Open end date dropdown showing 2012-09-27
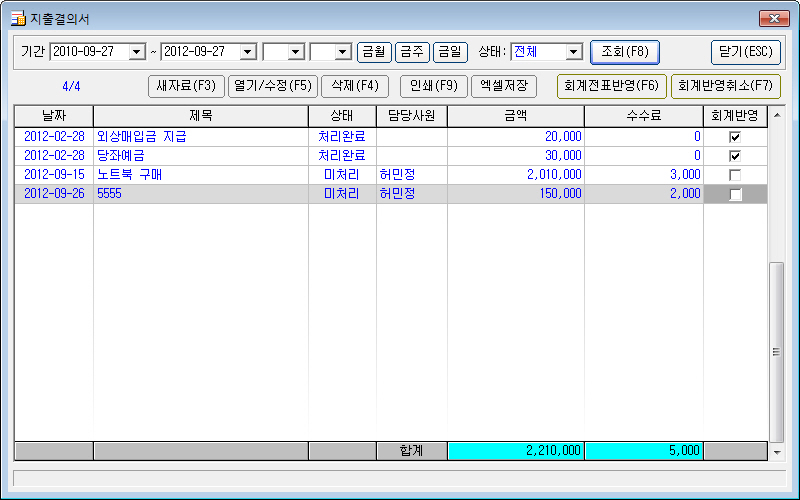This screenshot has width=800, height=500. pos(248,52)
